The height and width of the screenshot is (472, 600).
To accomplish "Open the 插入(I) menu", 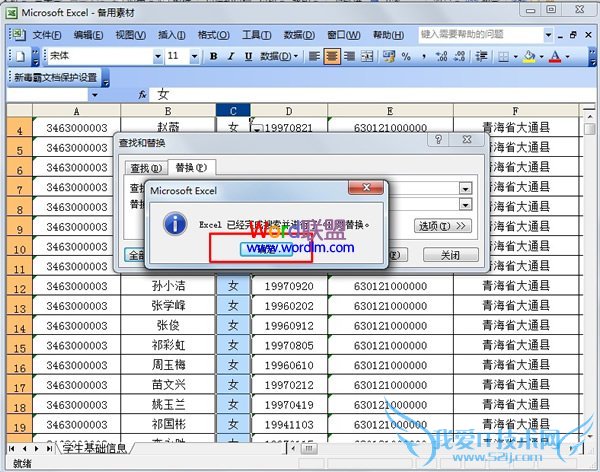I will 172,35.
